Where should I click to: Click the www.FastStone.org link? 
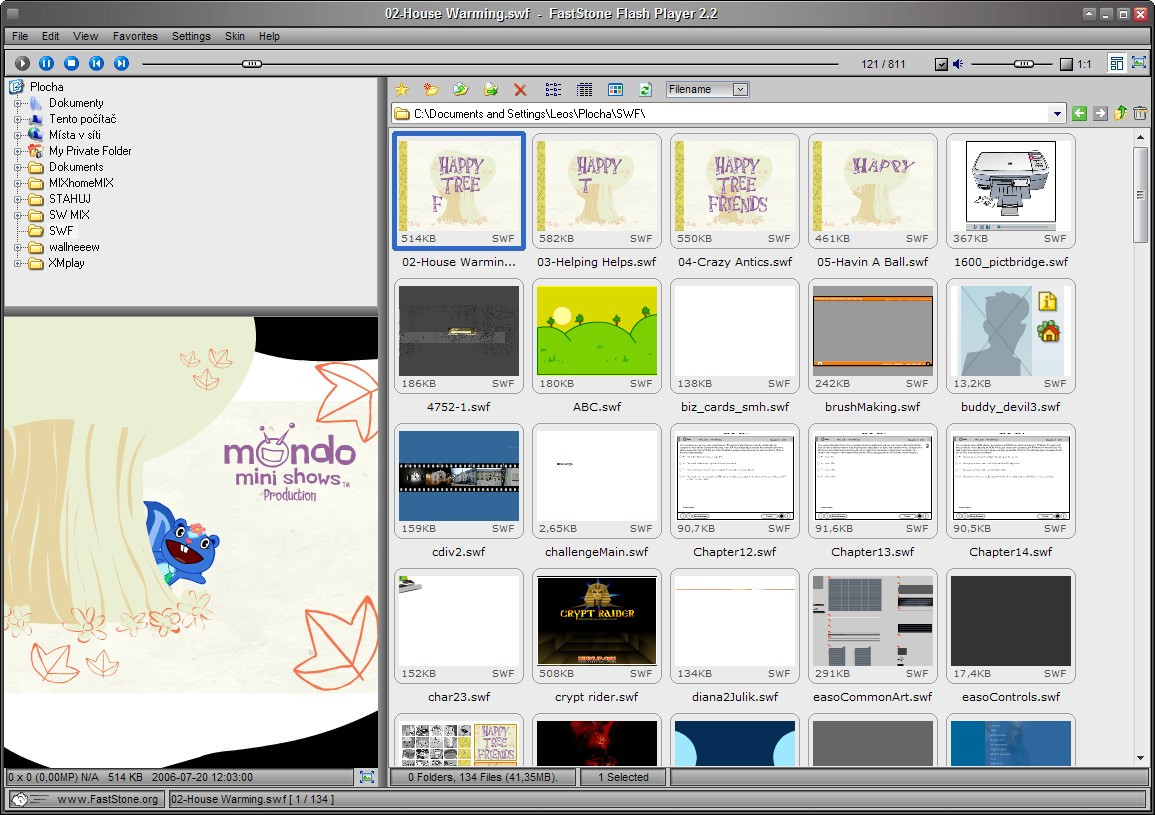[x=108, y=799]
